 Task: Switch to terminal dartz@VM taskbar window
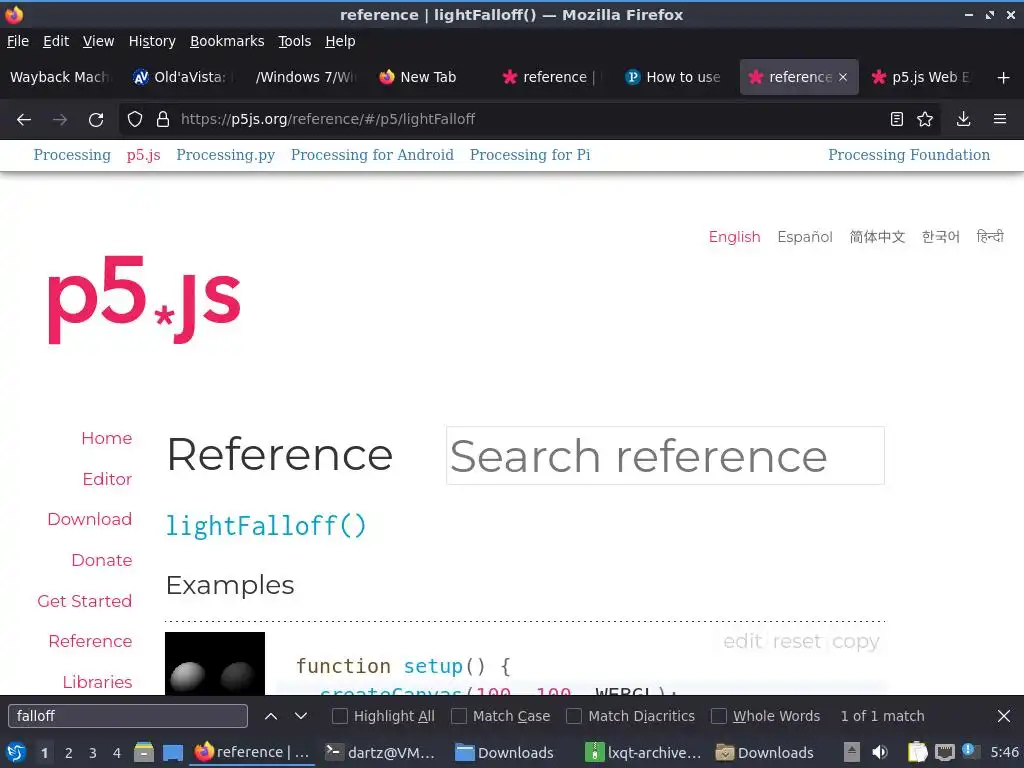[380, 753]
